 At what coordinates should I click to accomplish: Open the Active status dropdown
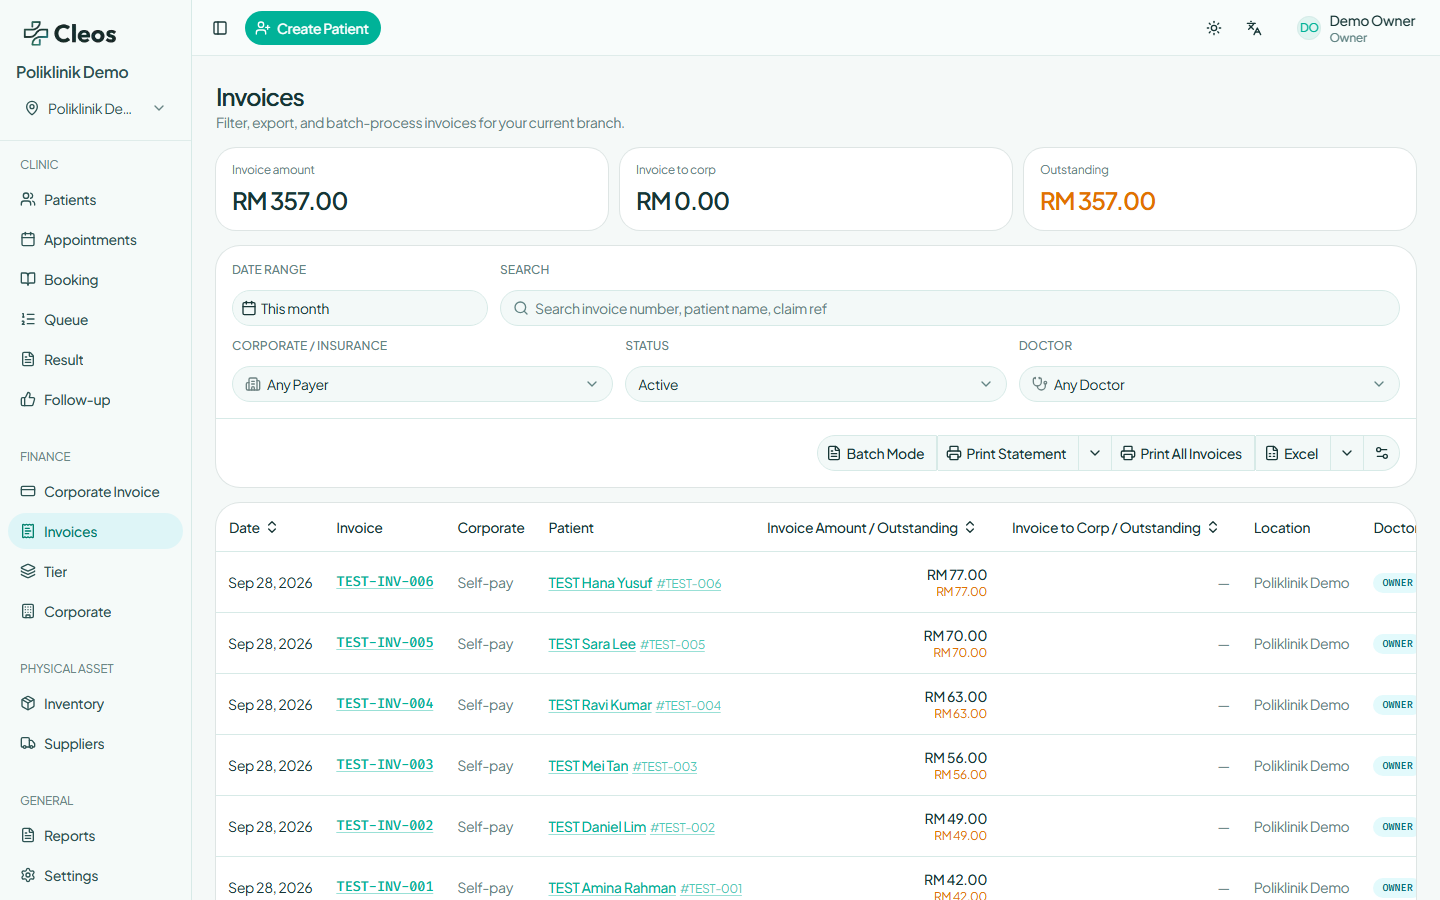[815, 384]
